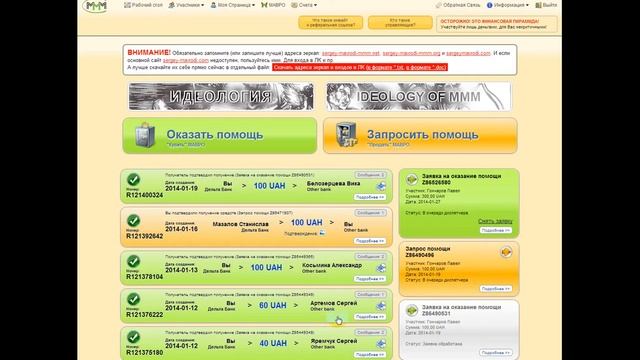Click blue icon beside Белозерцева Вика
The image size is (640, 360).
point(381,186)
